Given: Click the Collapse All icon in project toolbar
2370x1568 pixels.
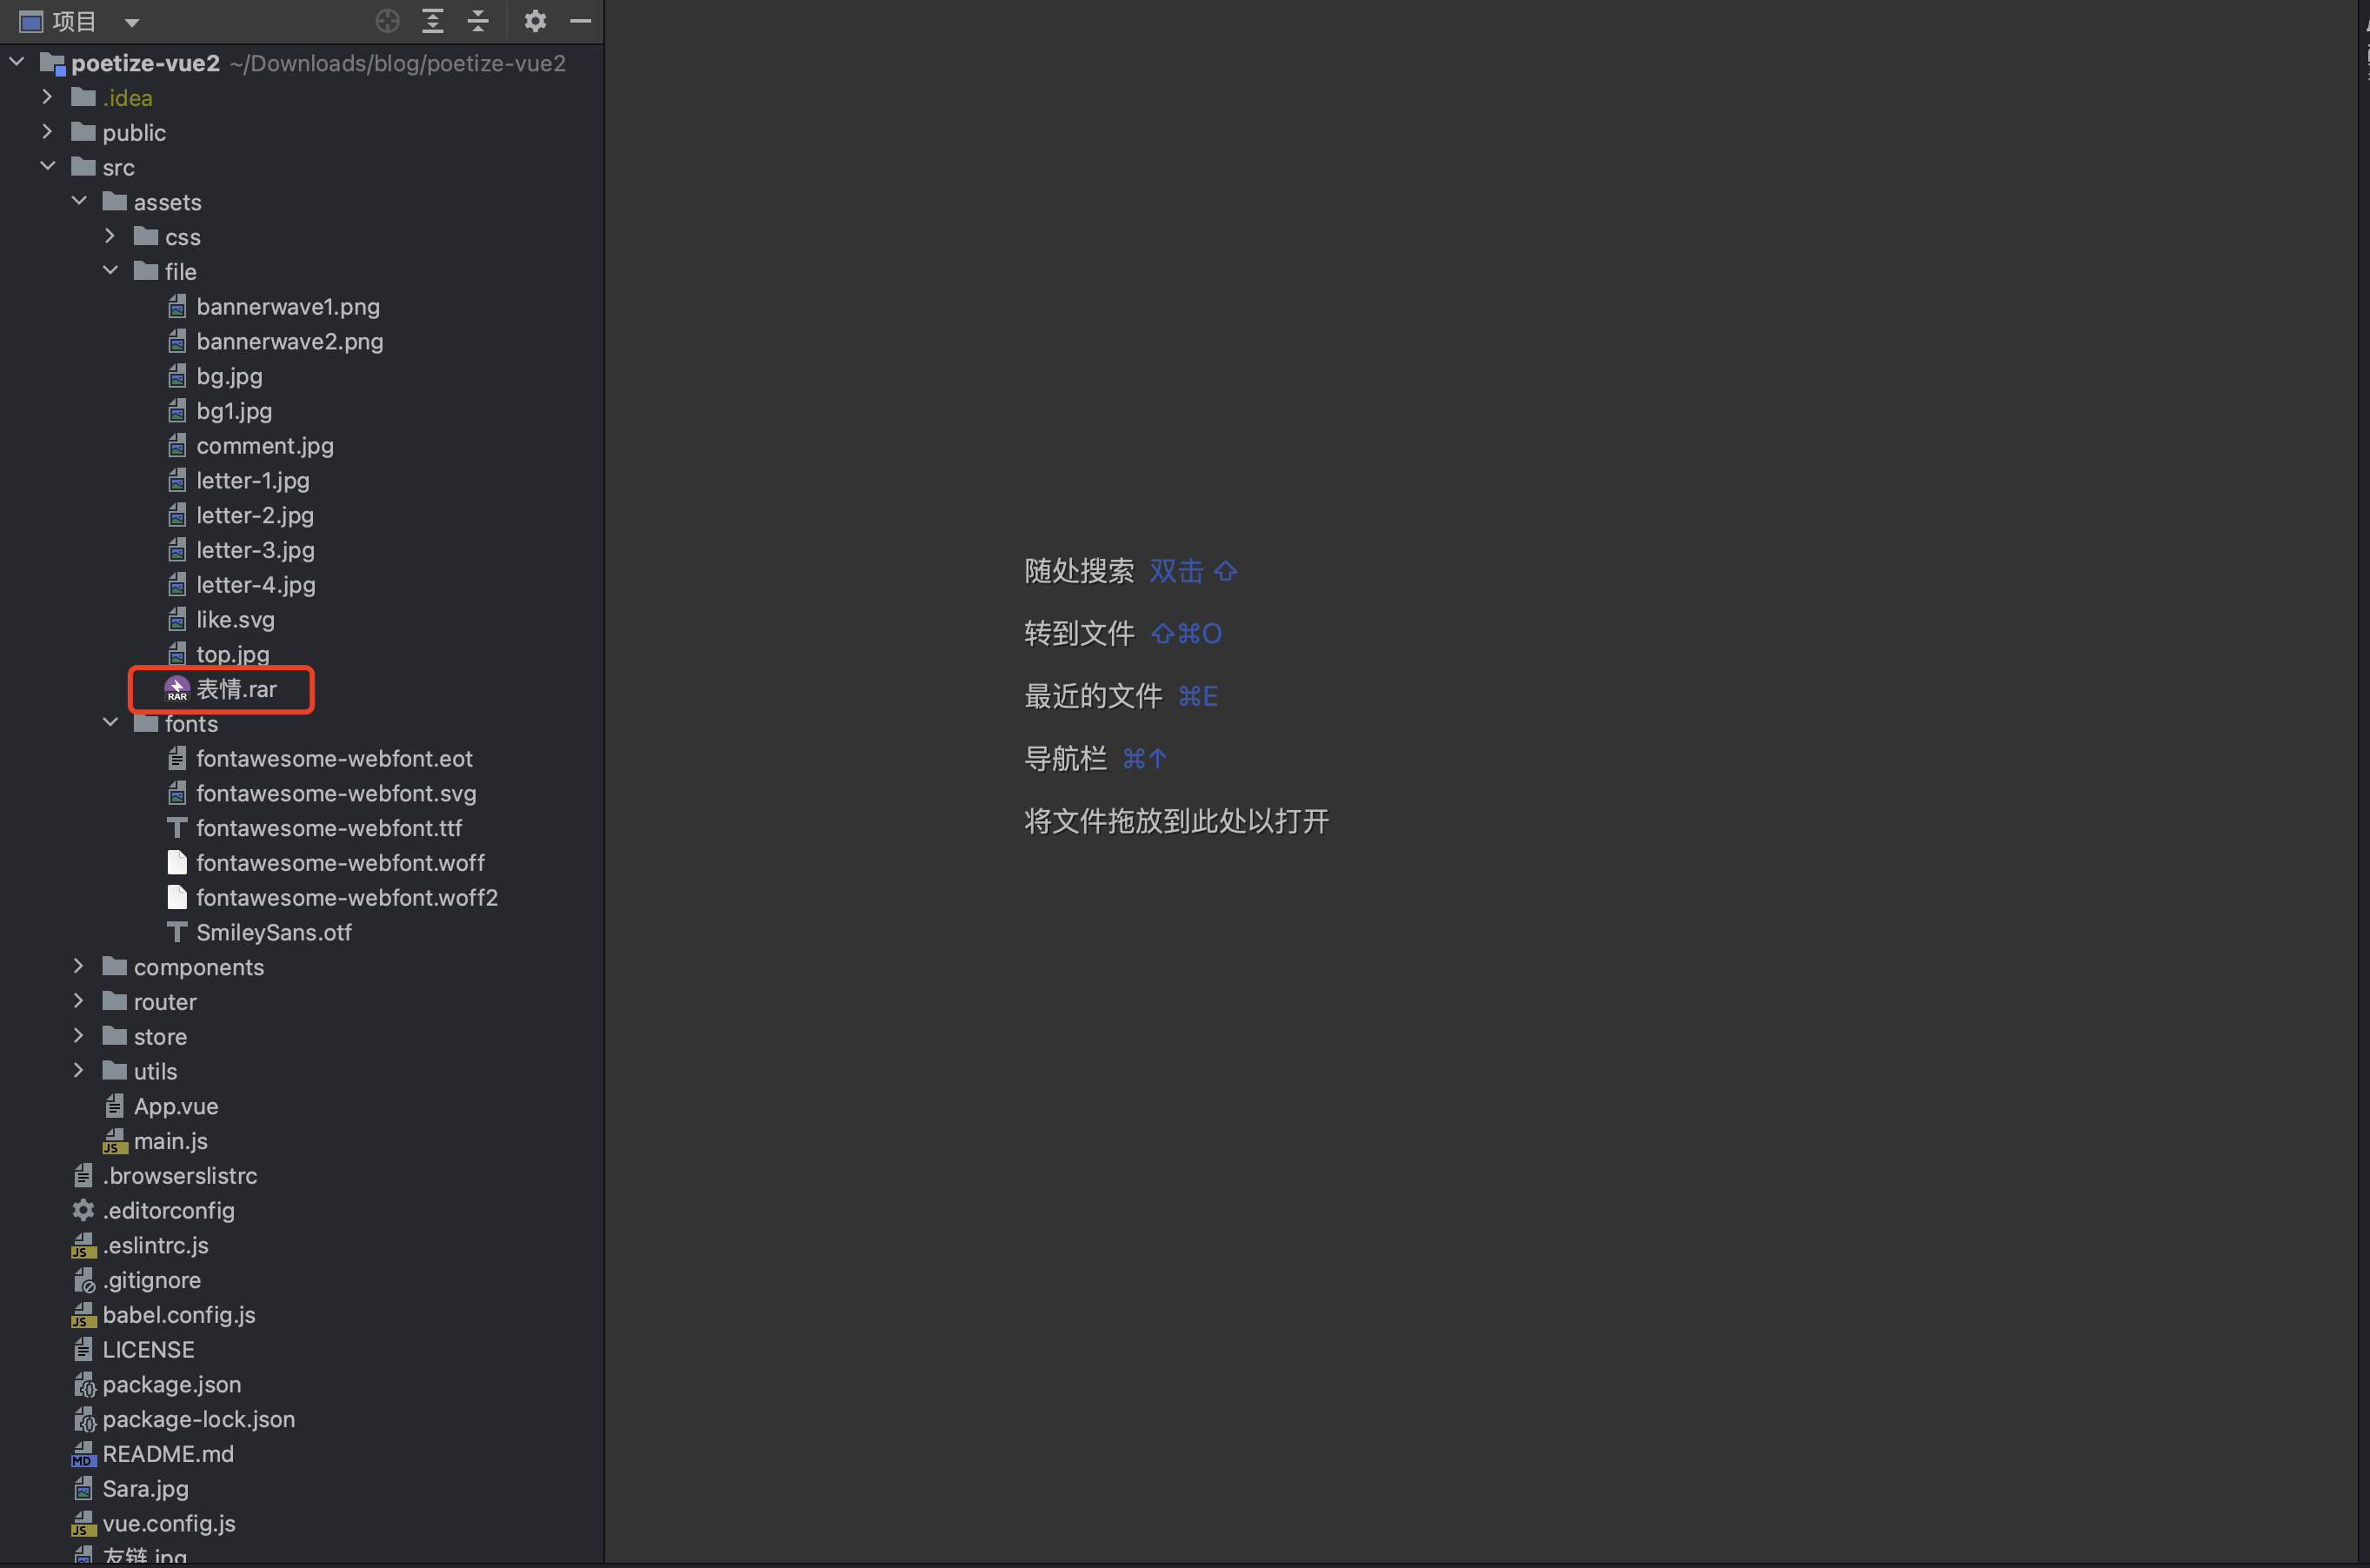Looking at the screenshot, I should pyautogui.click(x=478, y=21).
